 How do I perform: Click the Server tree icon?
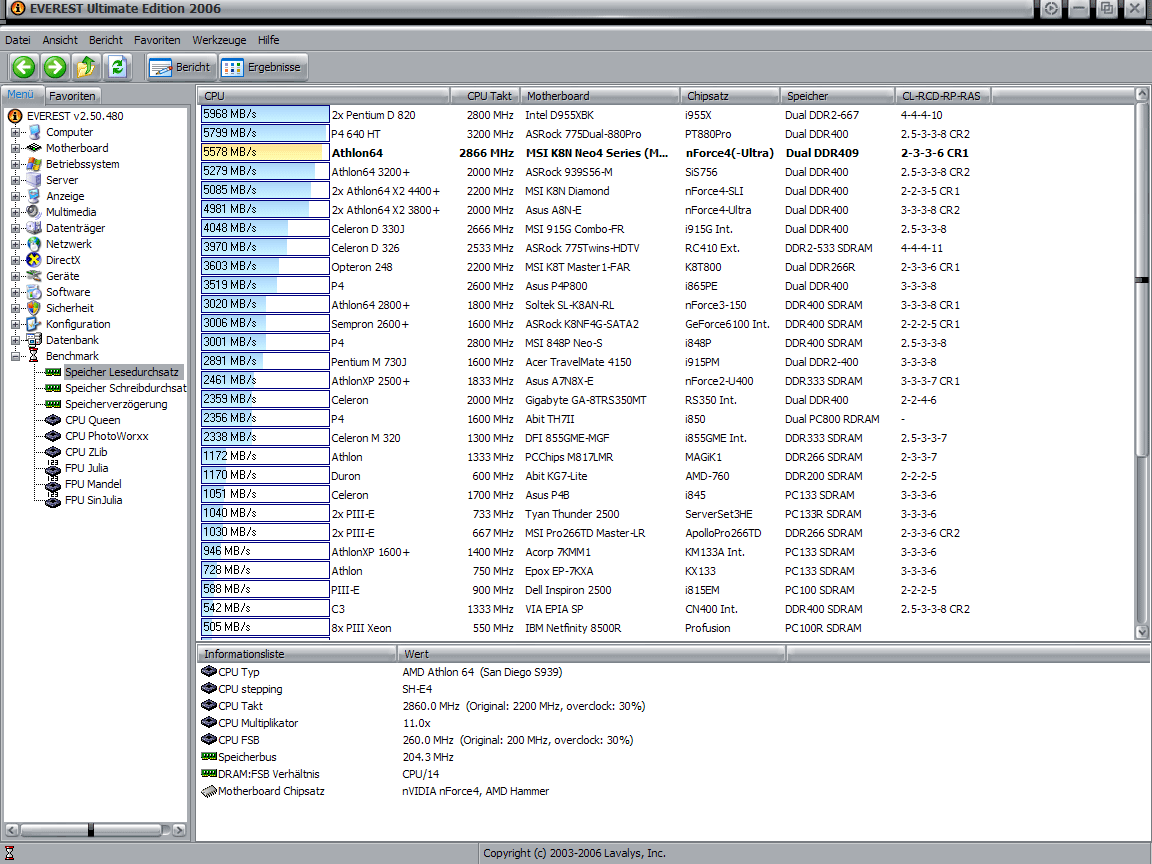pyautogui.click(x=34, y=180)
